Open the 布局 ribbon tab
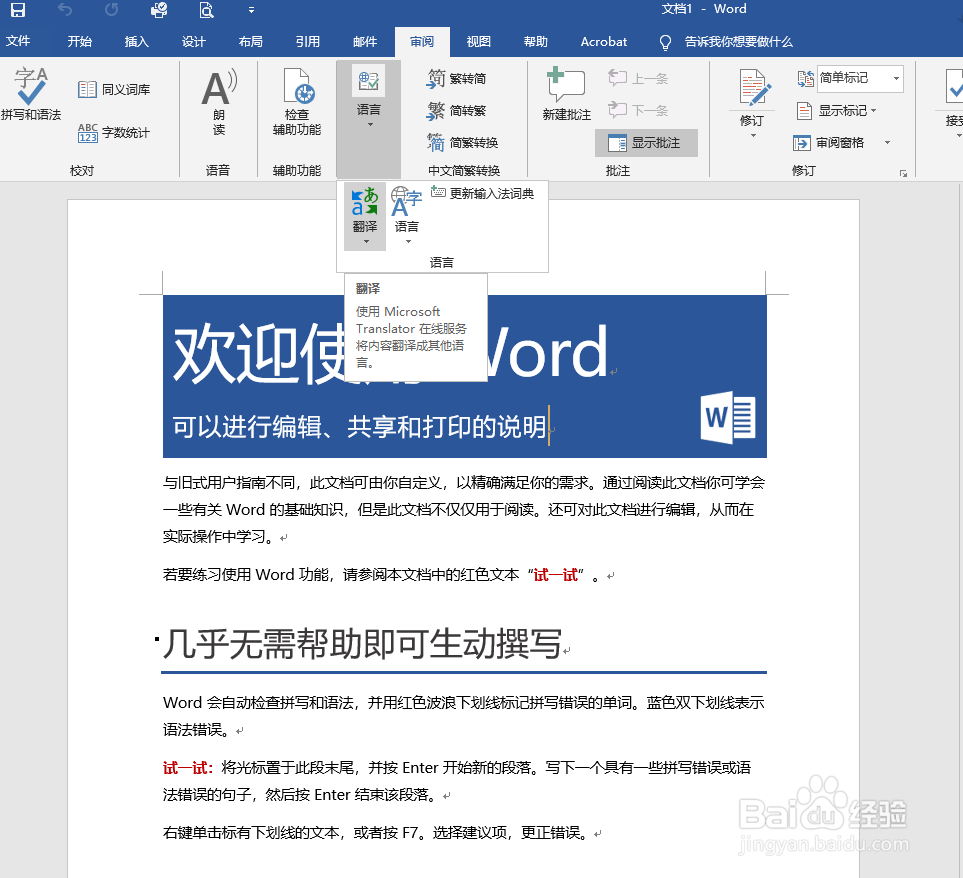The height and width of the screenshot is (878, 963). click(x=251, y=41)
